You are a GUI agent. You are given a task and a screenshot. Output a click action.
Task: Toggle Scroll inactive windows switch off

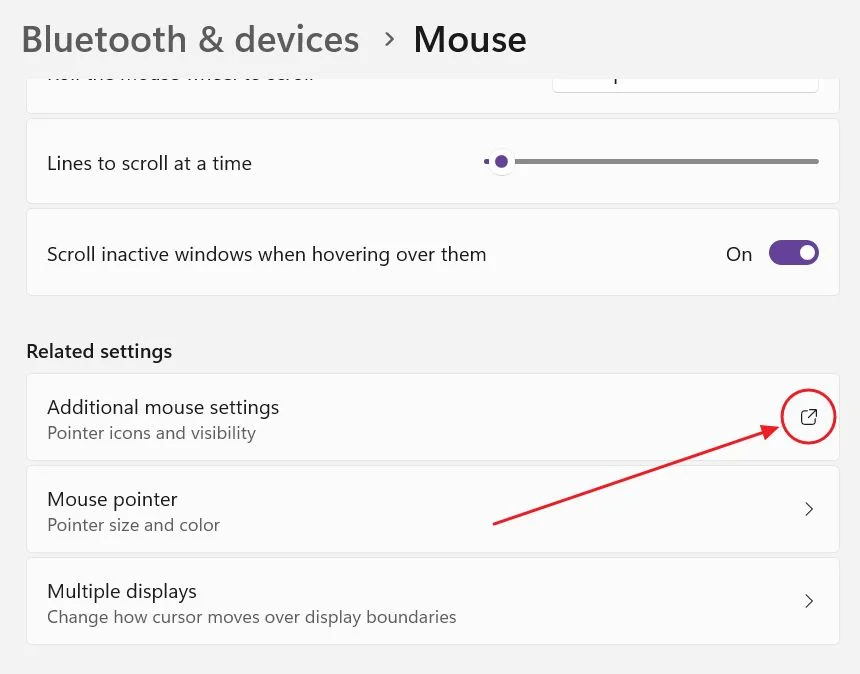[794, 253]
